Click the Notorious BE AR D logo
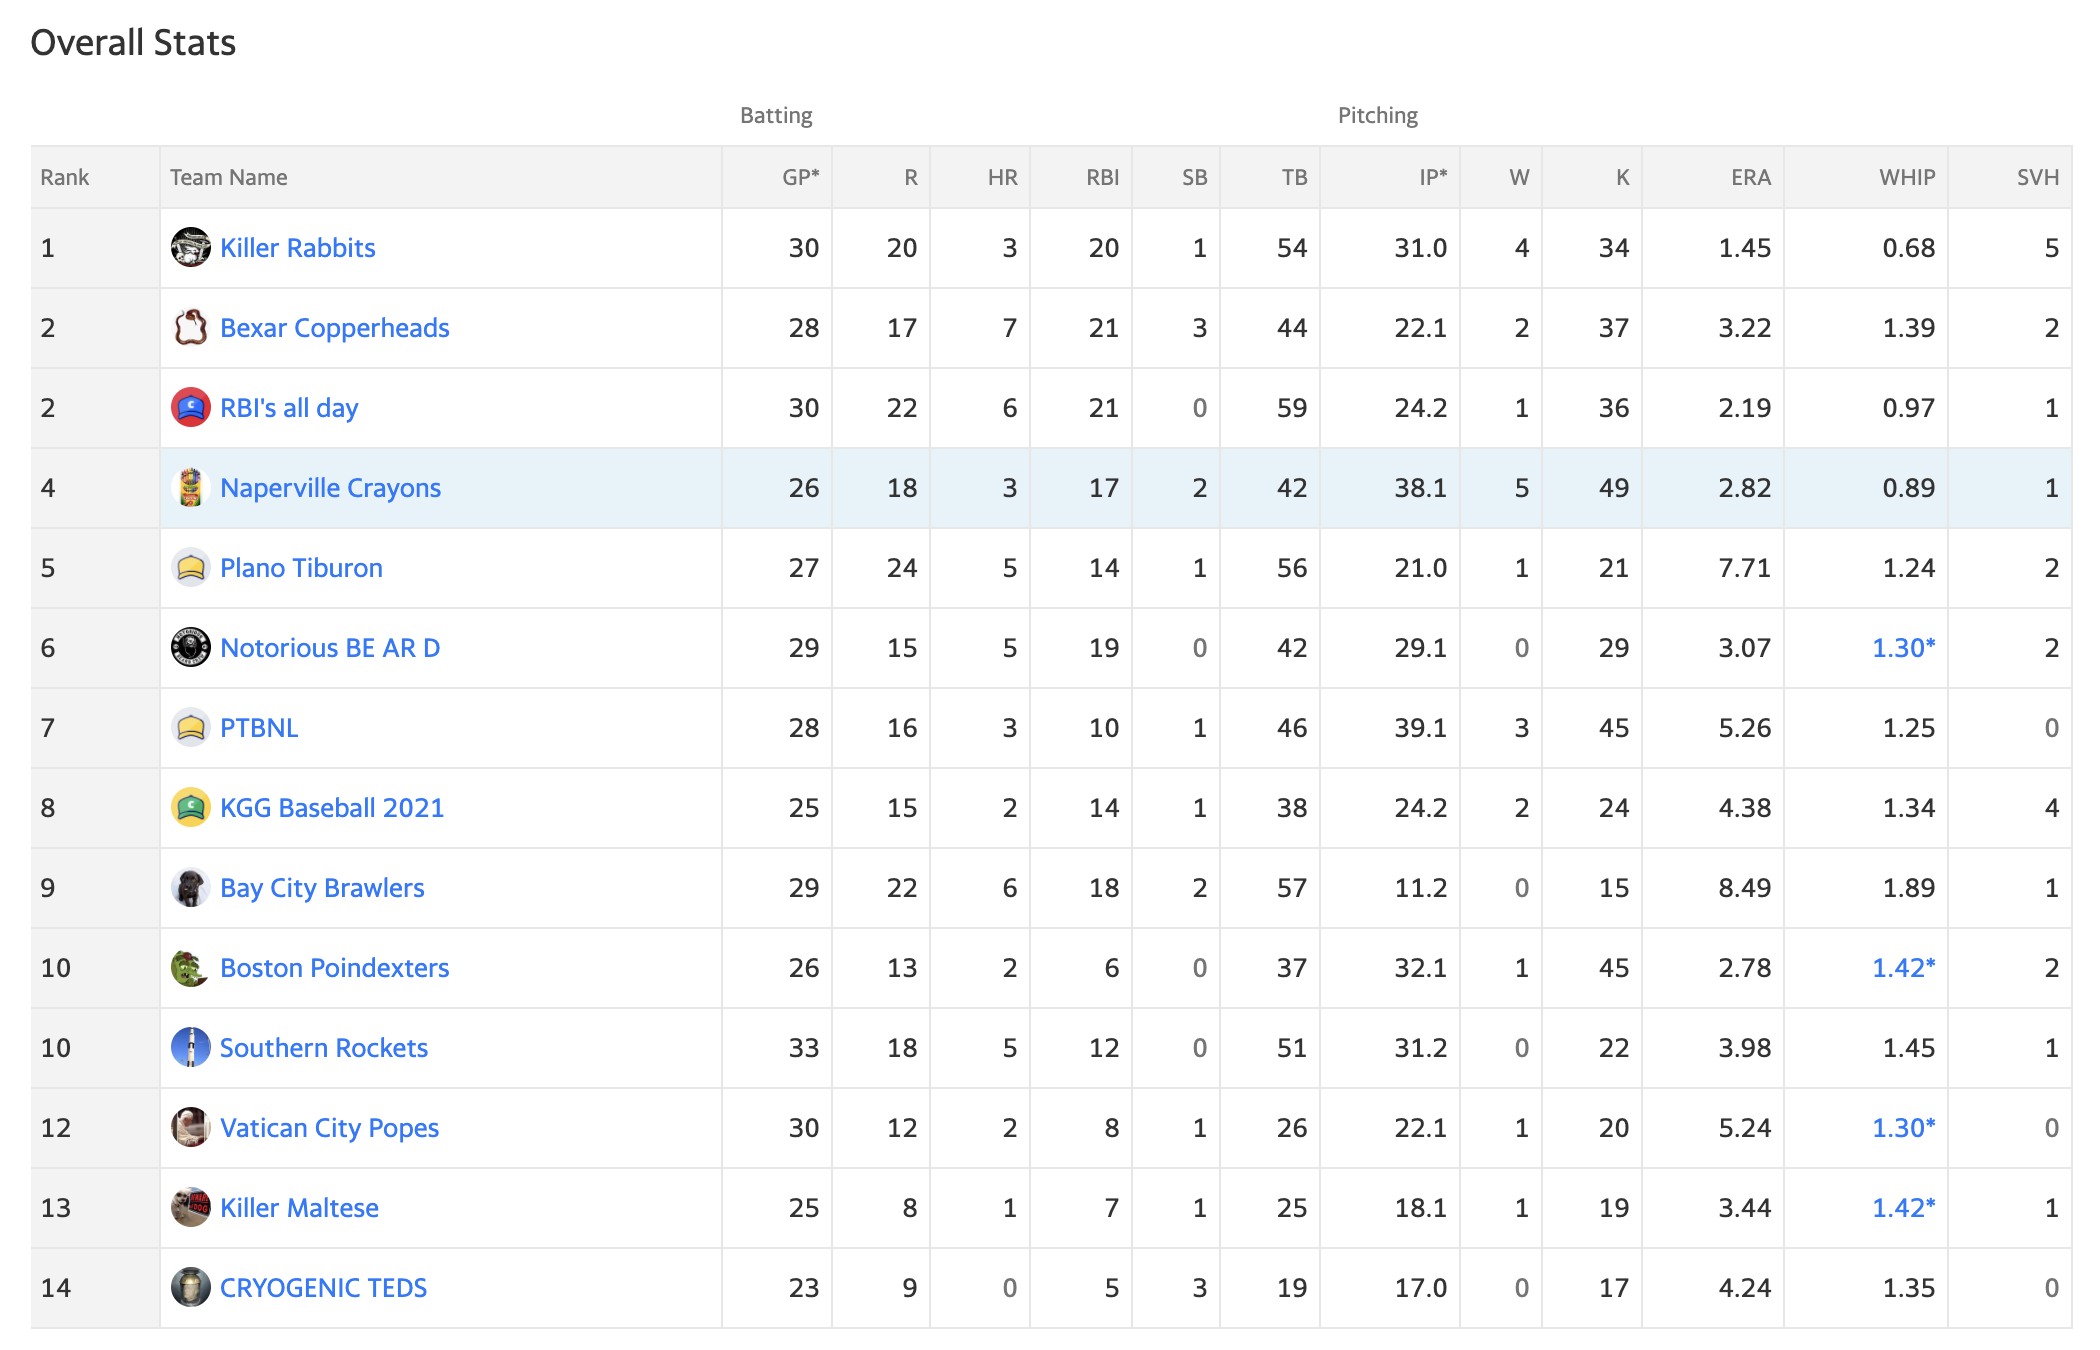Viewport: 2100px width, 1350px height. pos(190,647)
